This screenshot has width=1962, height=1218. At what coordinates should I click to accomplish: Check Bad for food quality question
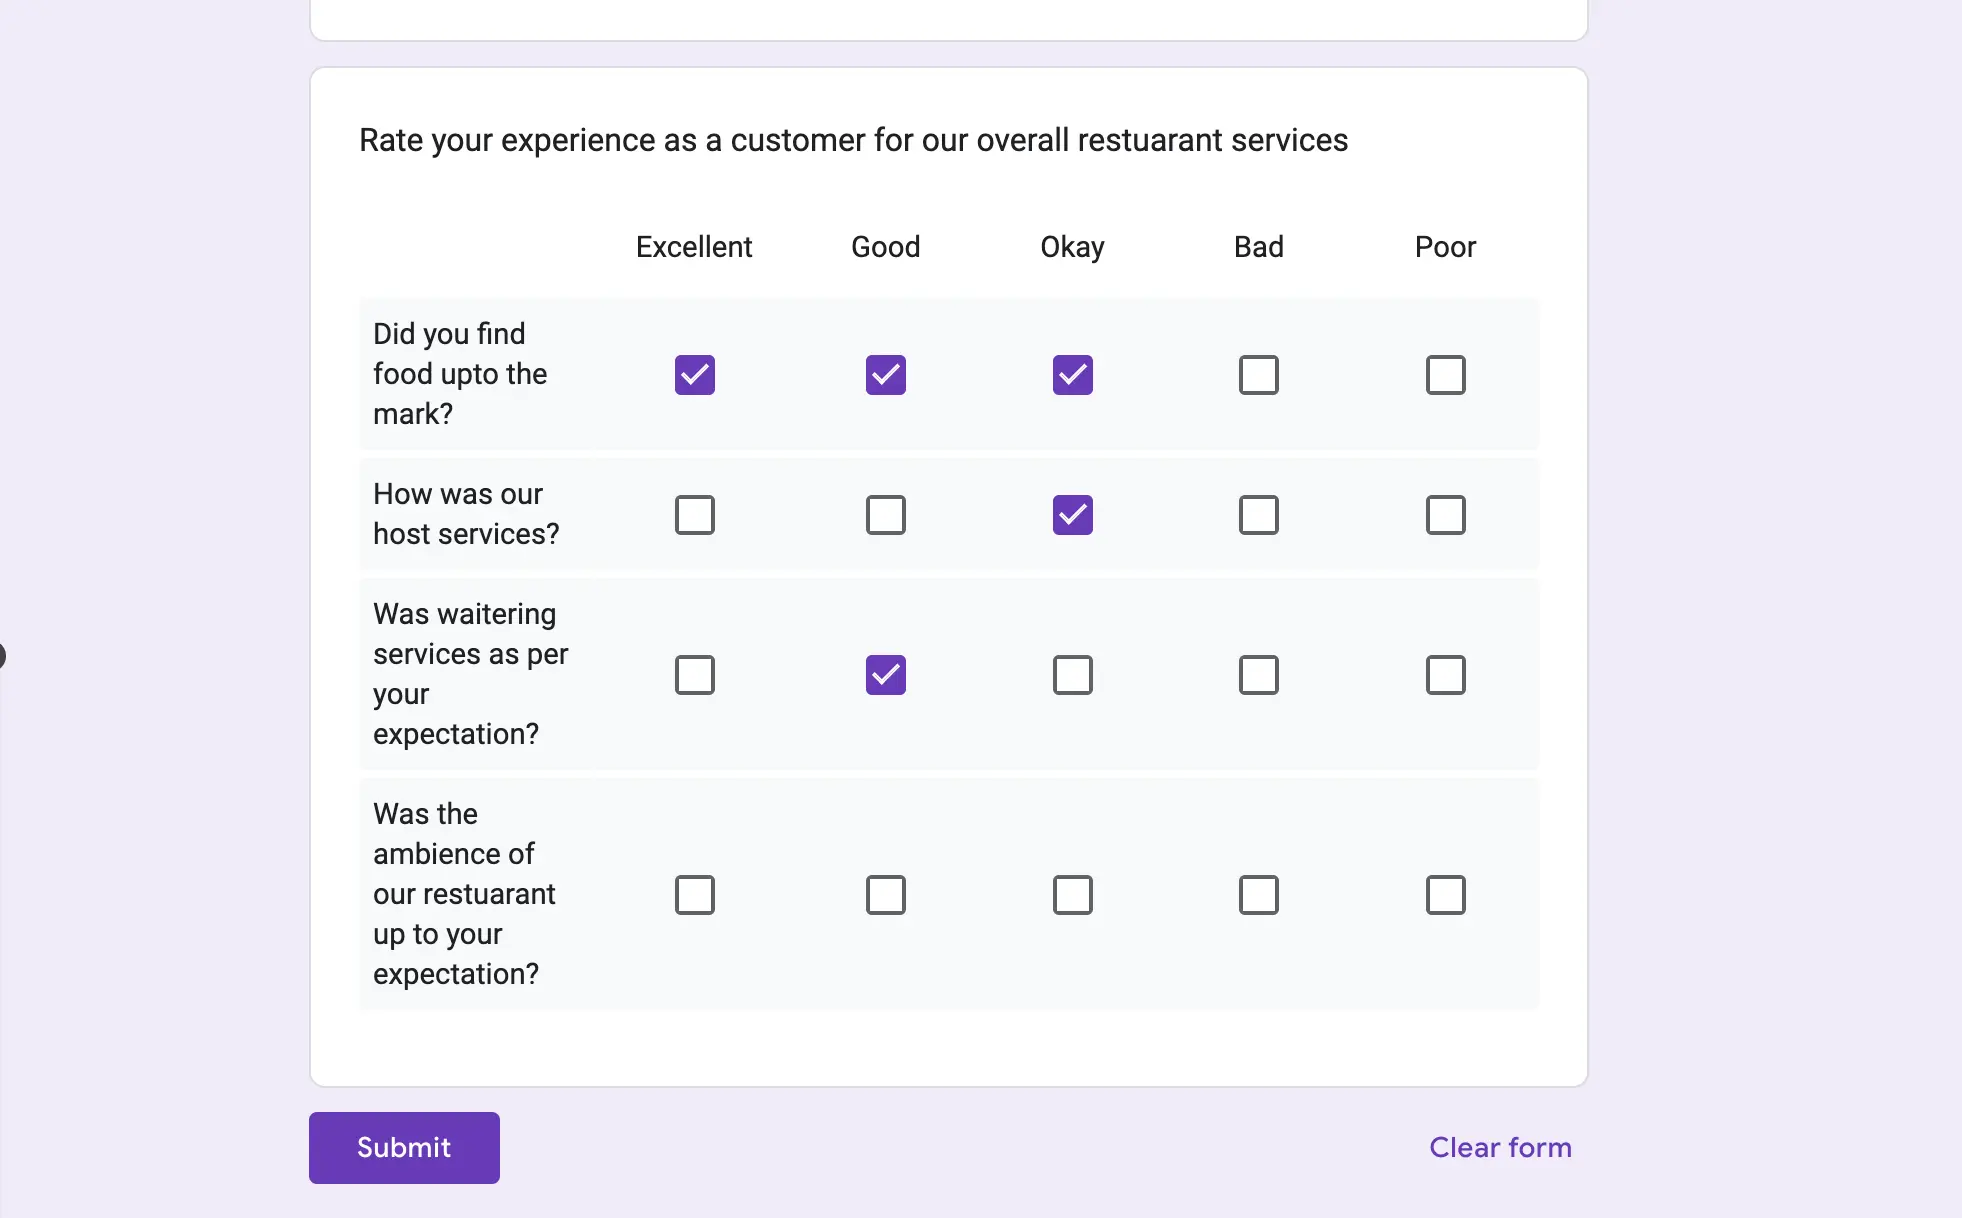click(1258, 375)
